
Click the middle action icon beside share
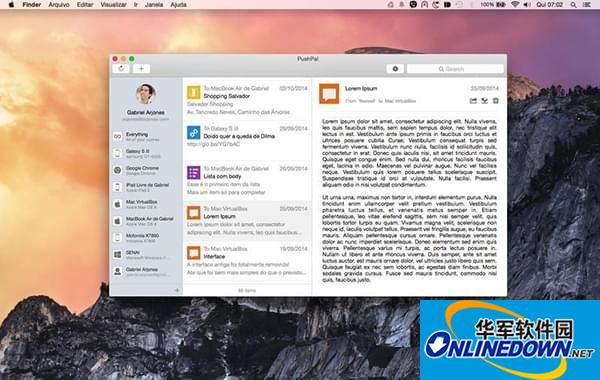484,101
